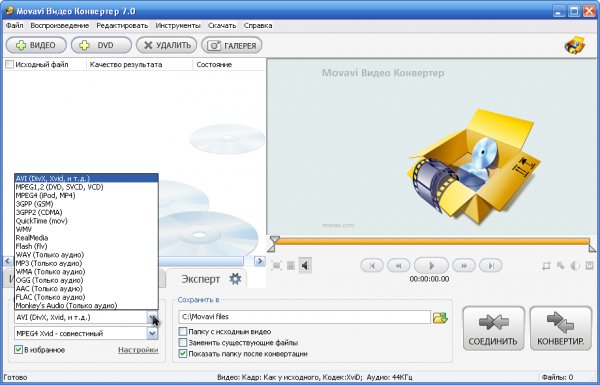Click the Movavi box logo icon in toolbar
This screenshot has height=385, width=600.
click(575, 46)
